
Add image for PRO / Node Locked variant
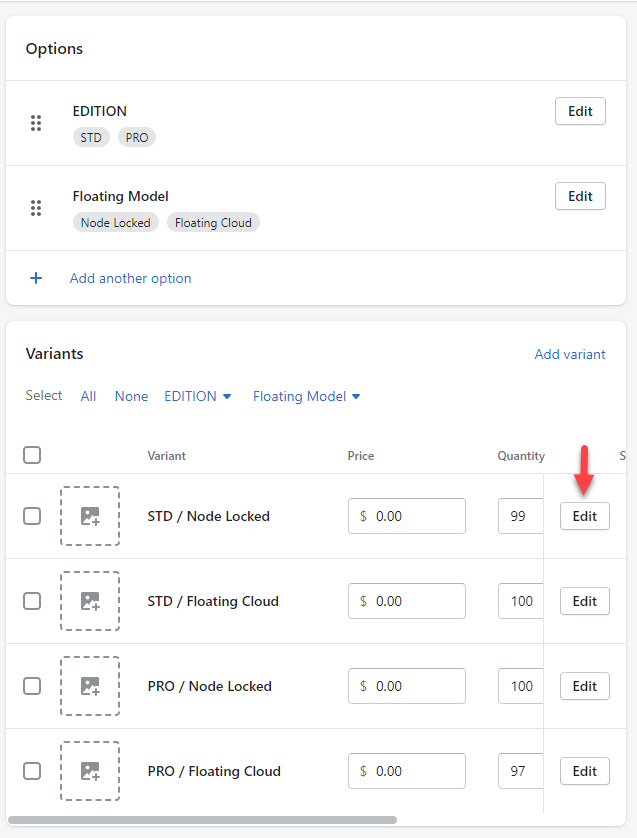(x=90, y=686)
